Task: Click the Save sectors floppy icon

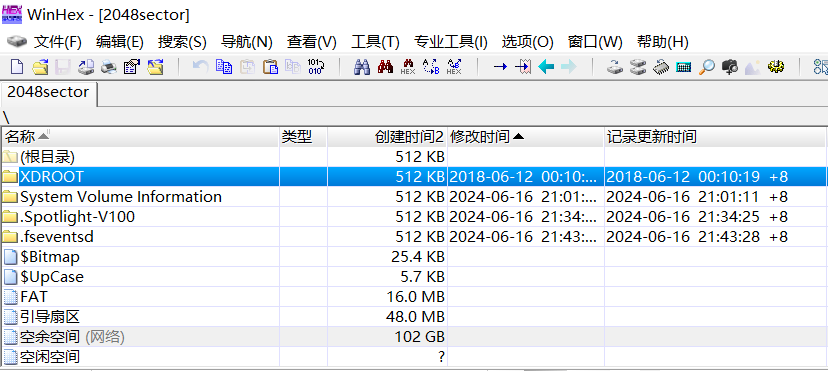Action: 63,67
